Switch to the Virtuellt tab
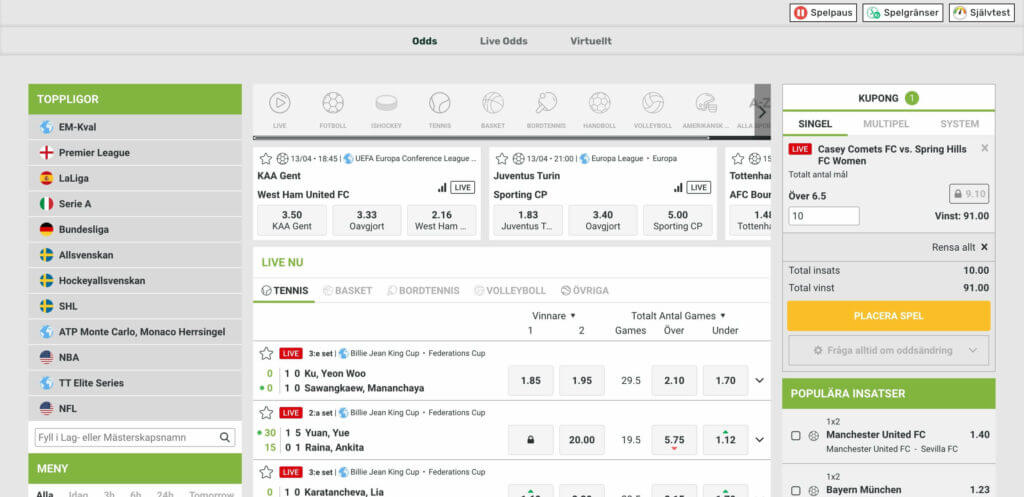1024x497 pixels. pyautogui.click(x=591, y=41)
